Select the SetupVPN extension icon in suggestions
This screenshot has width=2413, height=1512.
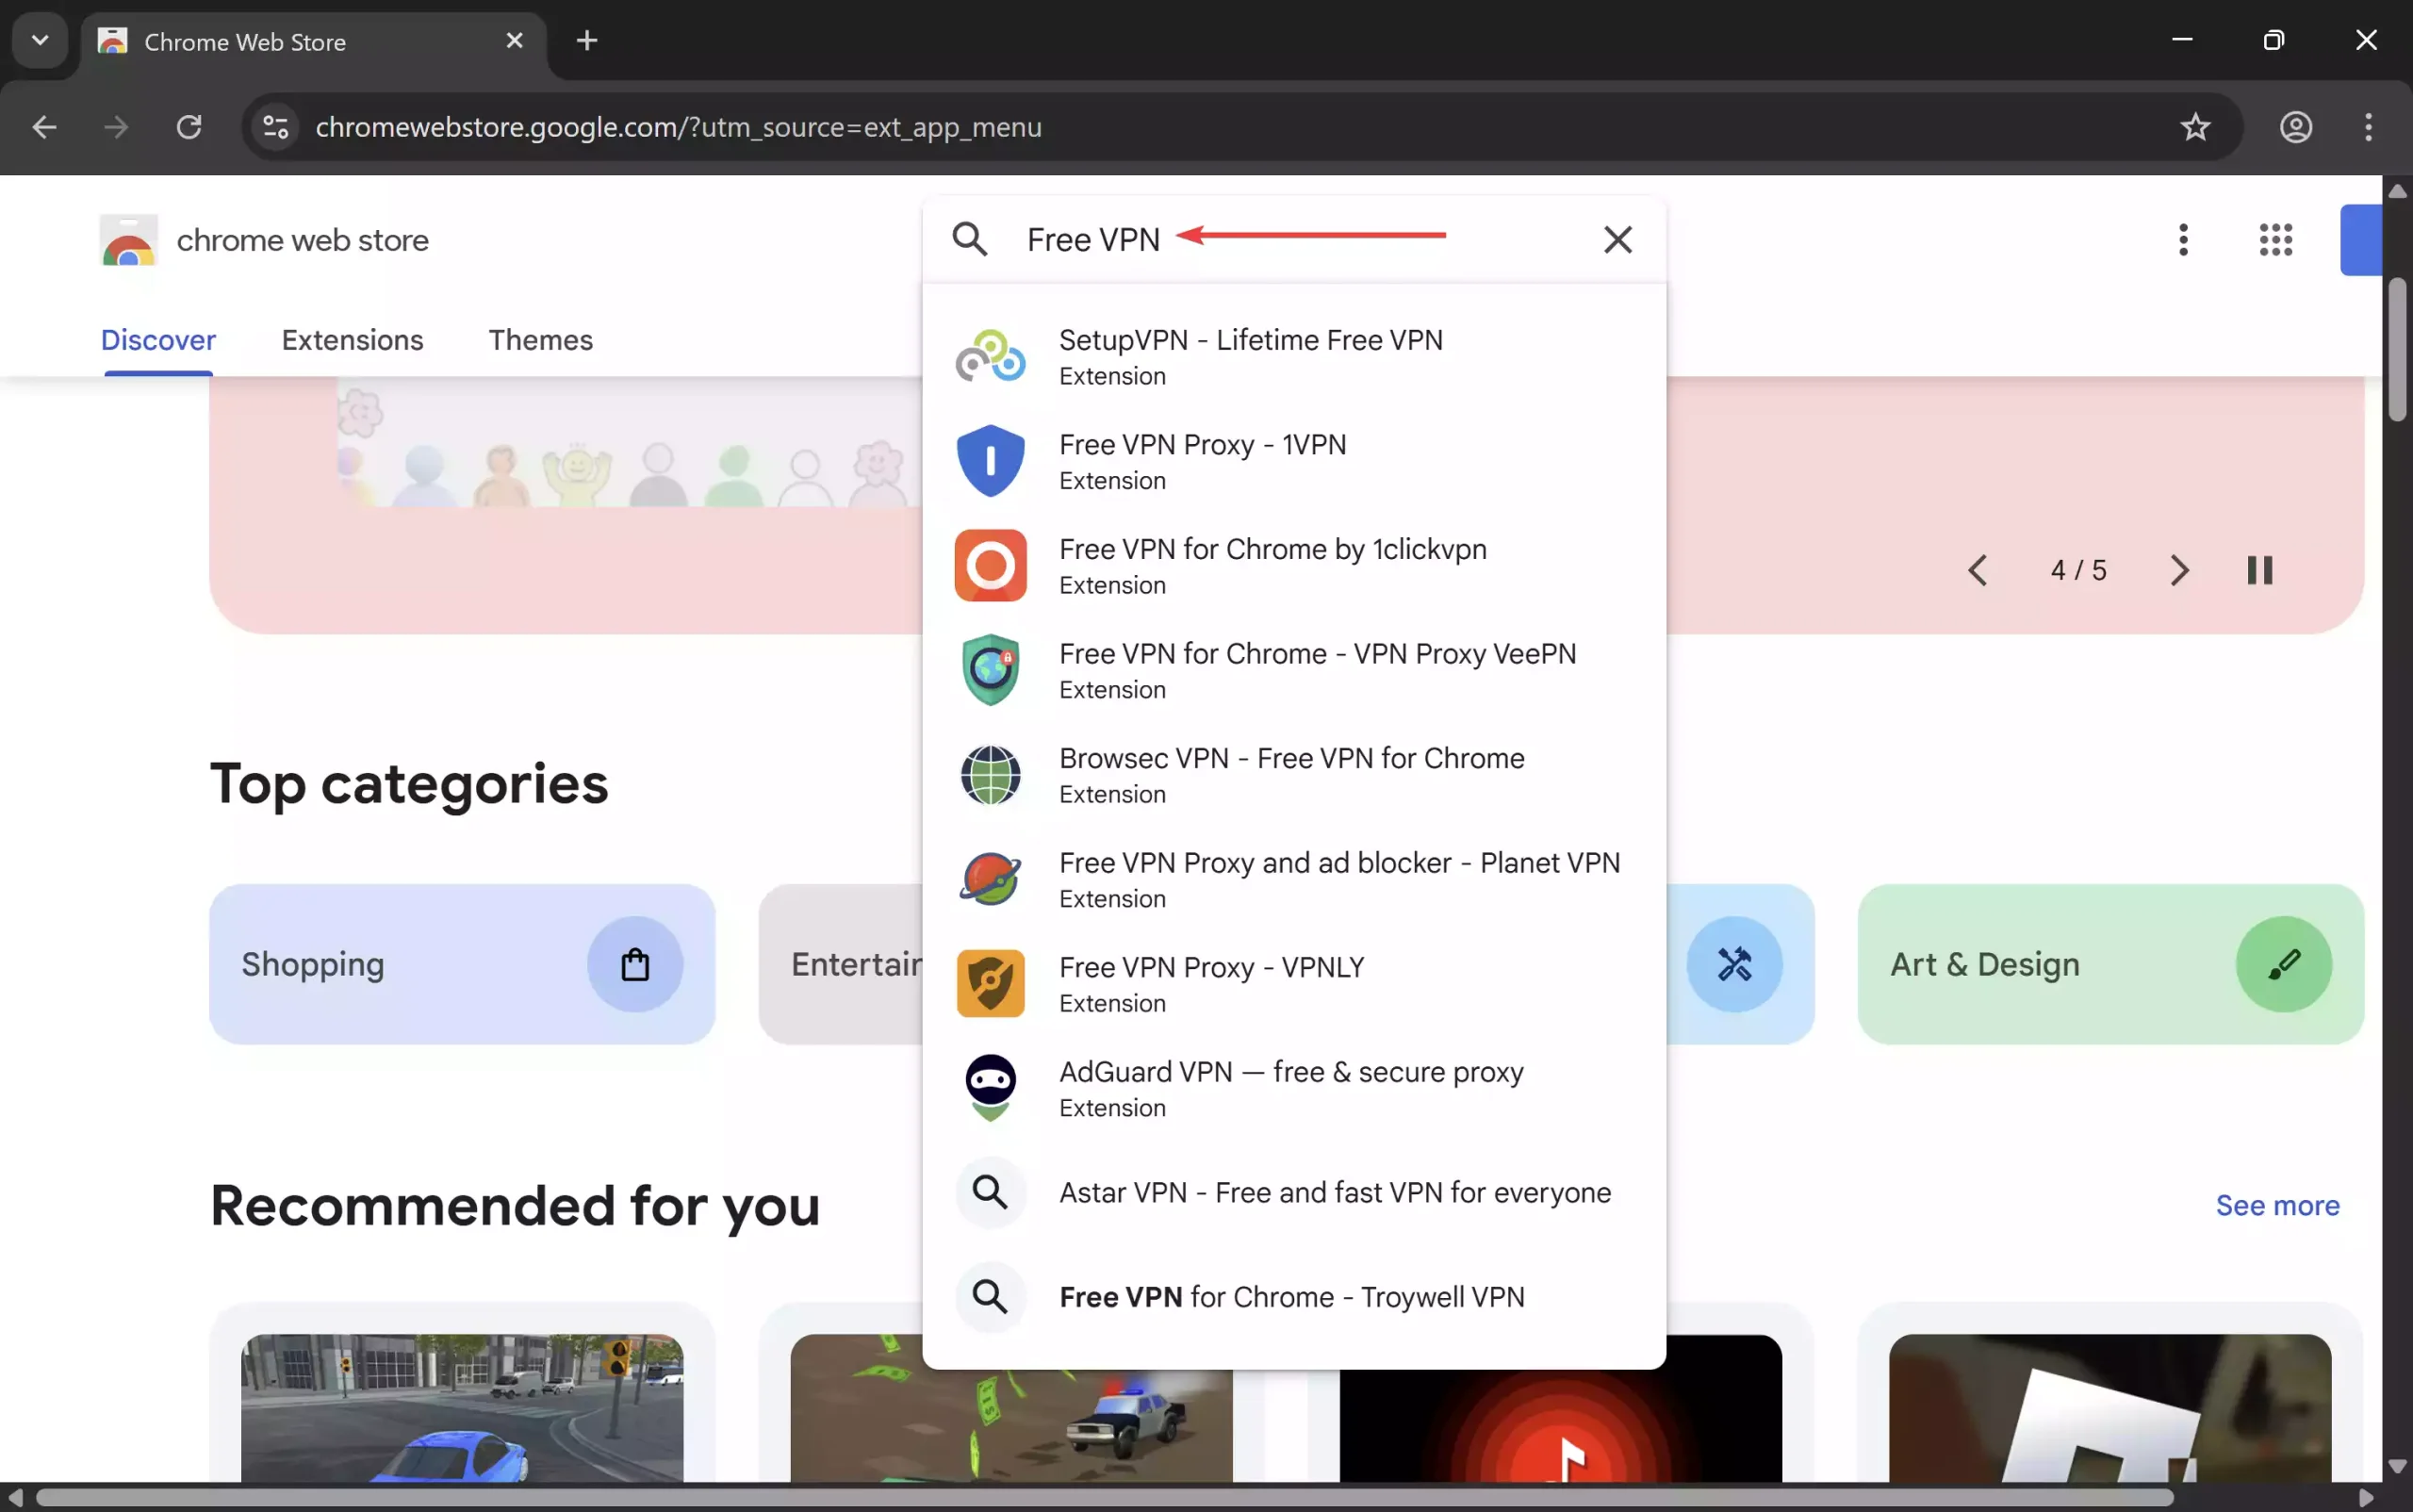pyautogui.click(x=990, y=355)
